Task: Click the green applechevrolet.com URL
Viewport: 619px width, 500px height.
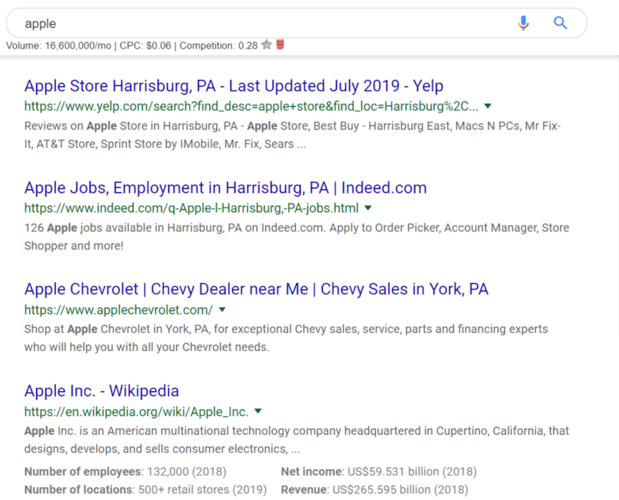Action: pyautogui.click(x=118, y=310)
